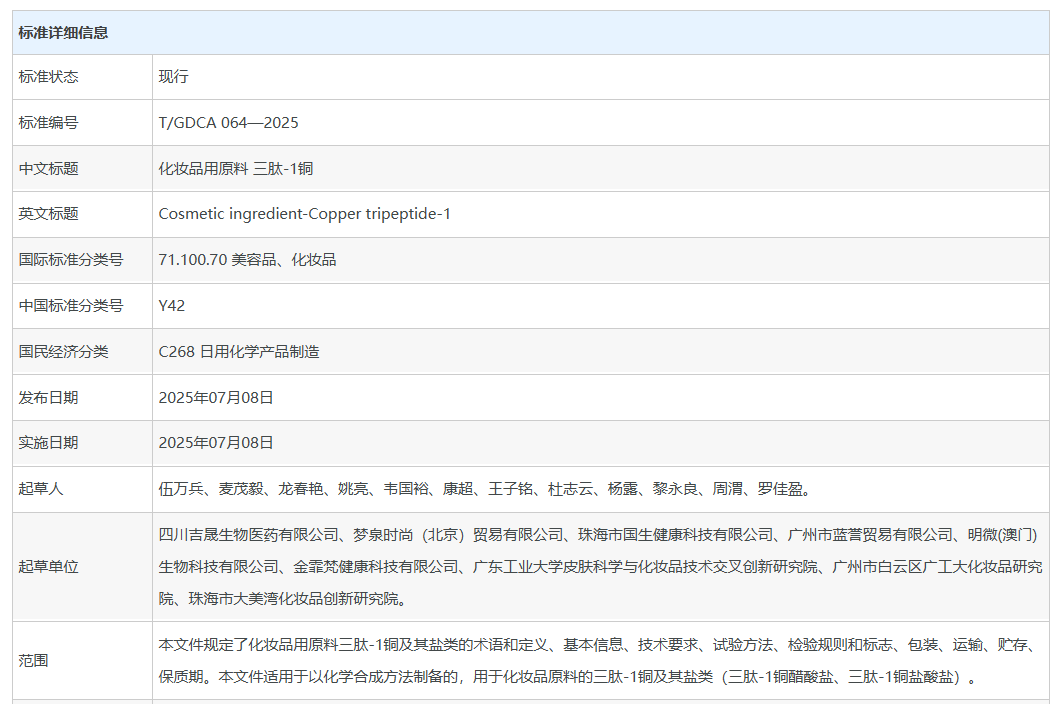The width and height of the screenshot is (1063, 704).
Task: Click standard number T/GDCA 064—2025
Action: pyautogui.click(x=228, y=123)
